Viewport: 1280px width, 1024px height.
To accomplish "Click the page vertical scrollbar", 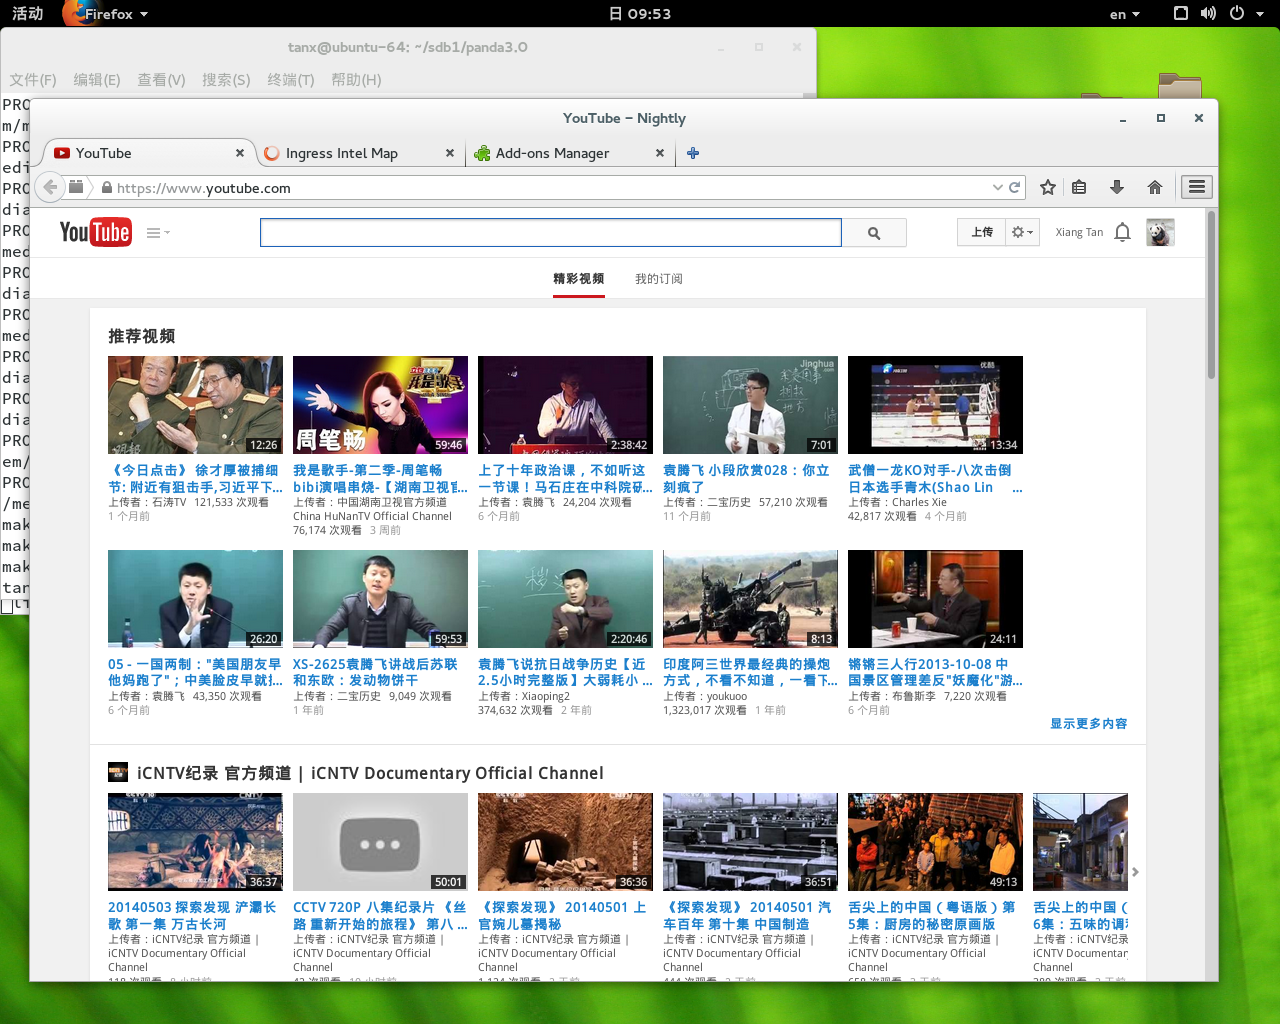I will (x=1211, y=293).
